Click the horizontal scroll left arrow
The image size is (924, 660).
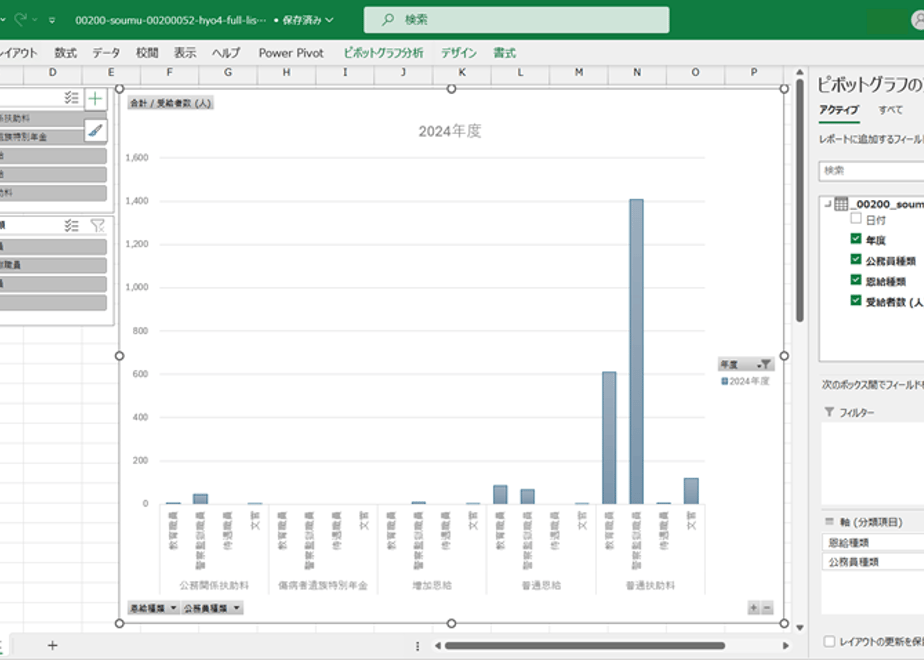(437, 646)
